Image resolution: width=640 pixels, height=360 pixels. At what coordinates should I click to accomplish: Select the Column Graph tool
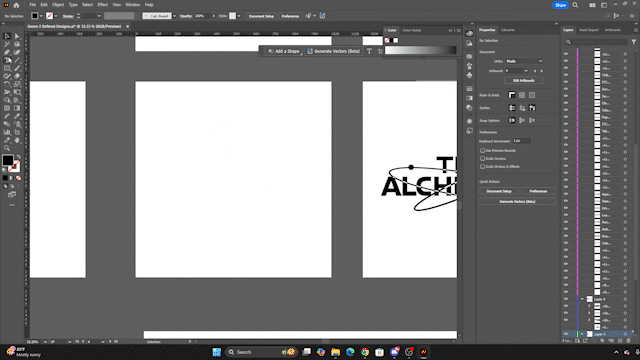pos(7,132)
